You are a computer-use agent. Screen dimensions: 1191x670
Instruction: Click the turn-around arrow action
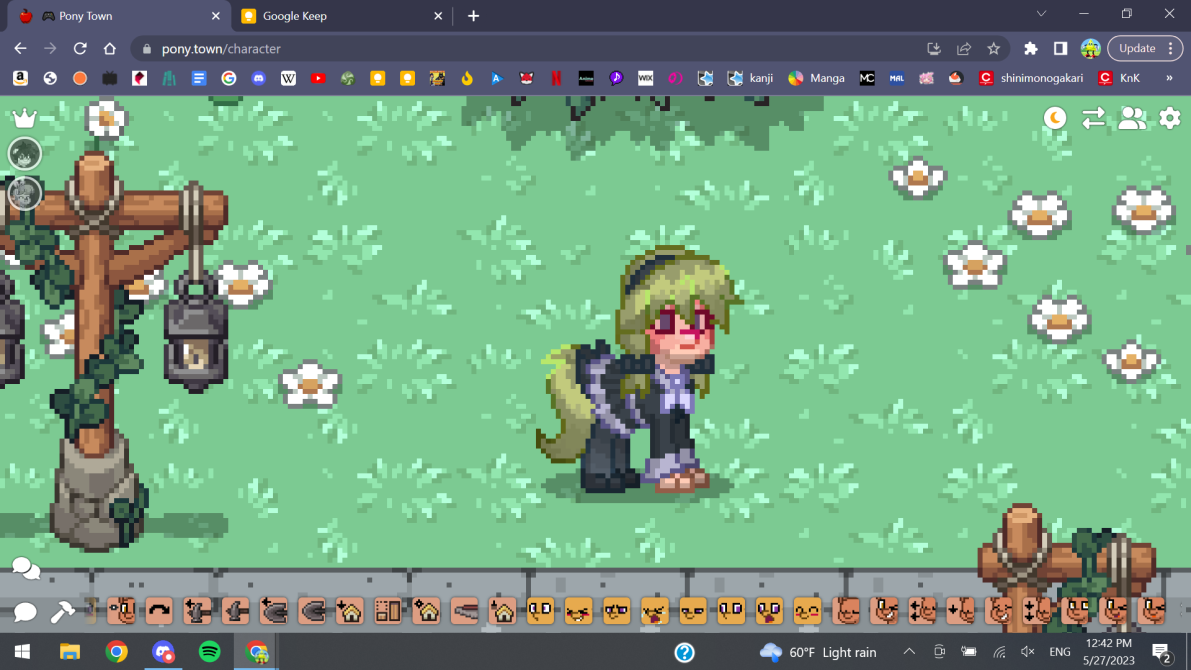(159, 610)
